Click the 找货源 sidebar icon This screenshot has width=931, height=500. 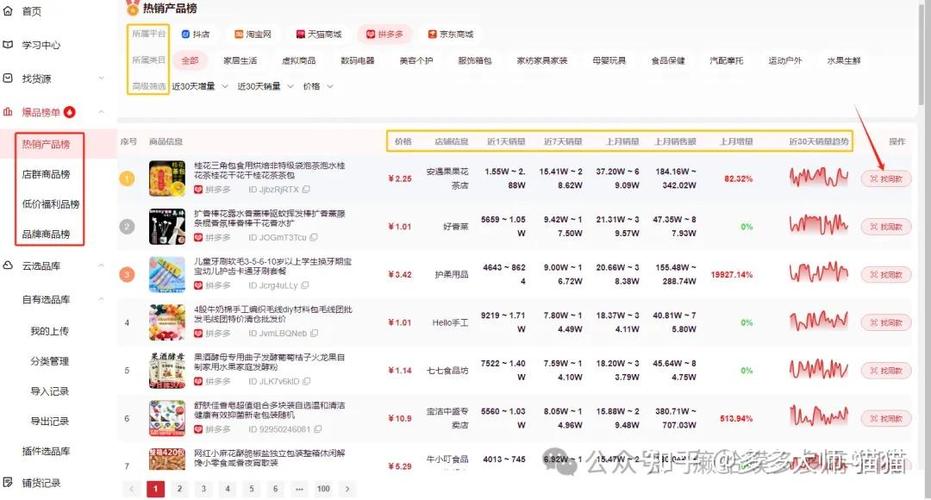pos(8,78)
